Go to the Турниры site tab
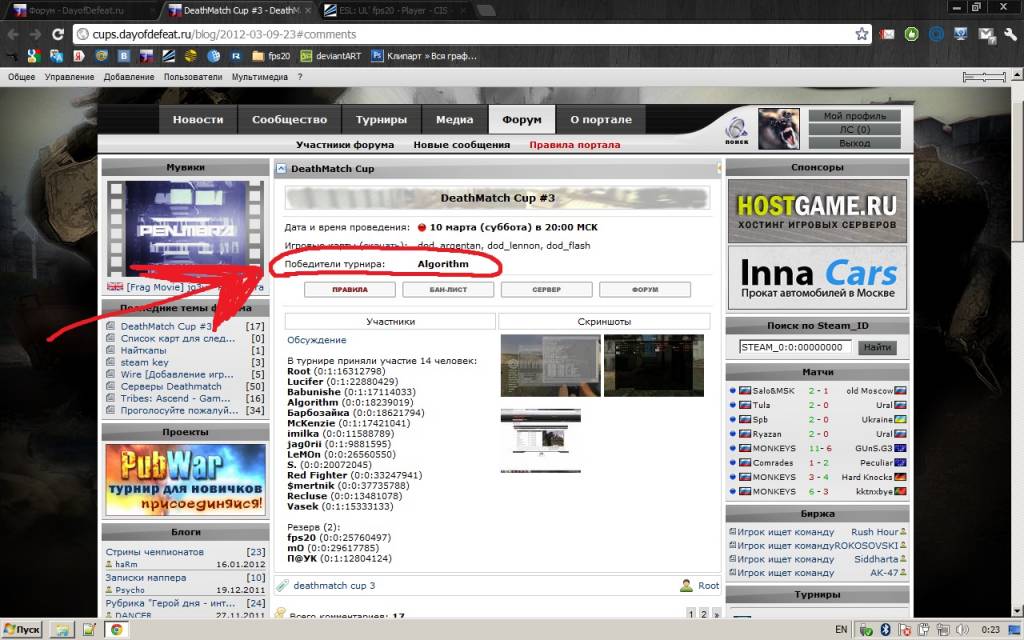 tap(381, 120)
